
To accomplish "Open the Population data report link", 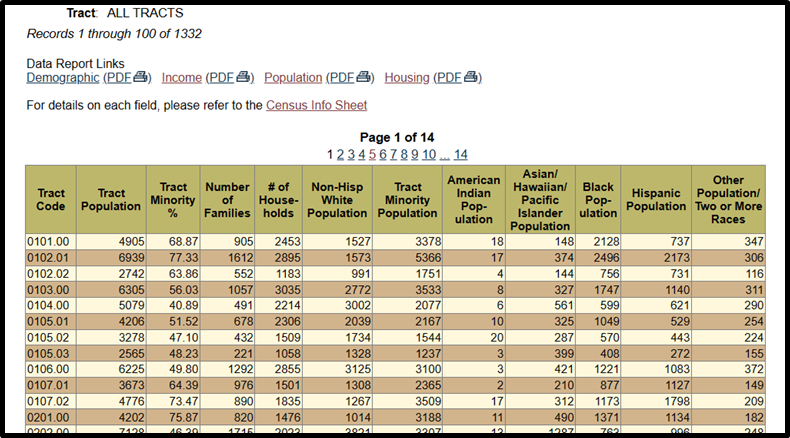I will click(293, 78).
